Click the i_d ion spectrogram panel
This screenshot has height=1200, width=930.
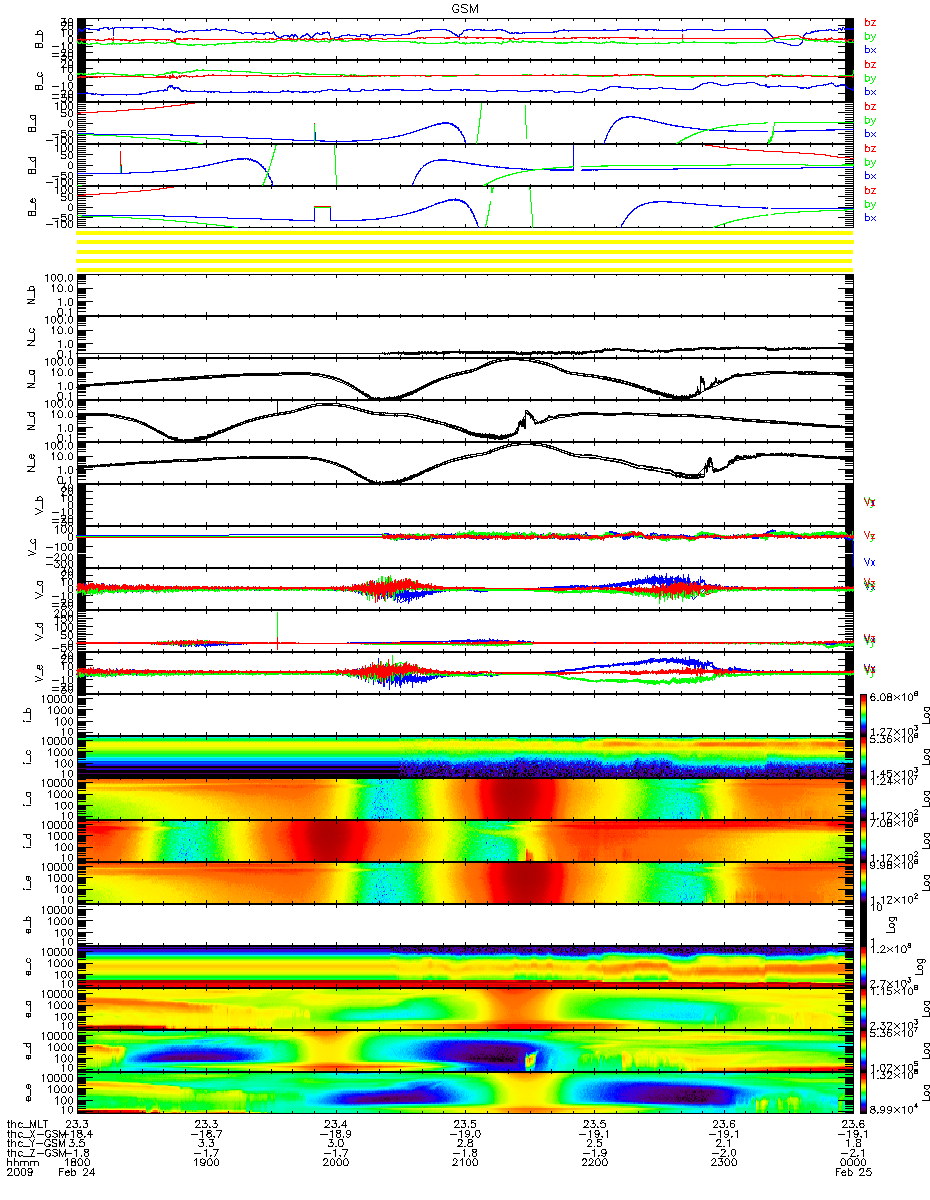tap(464, 841)
